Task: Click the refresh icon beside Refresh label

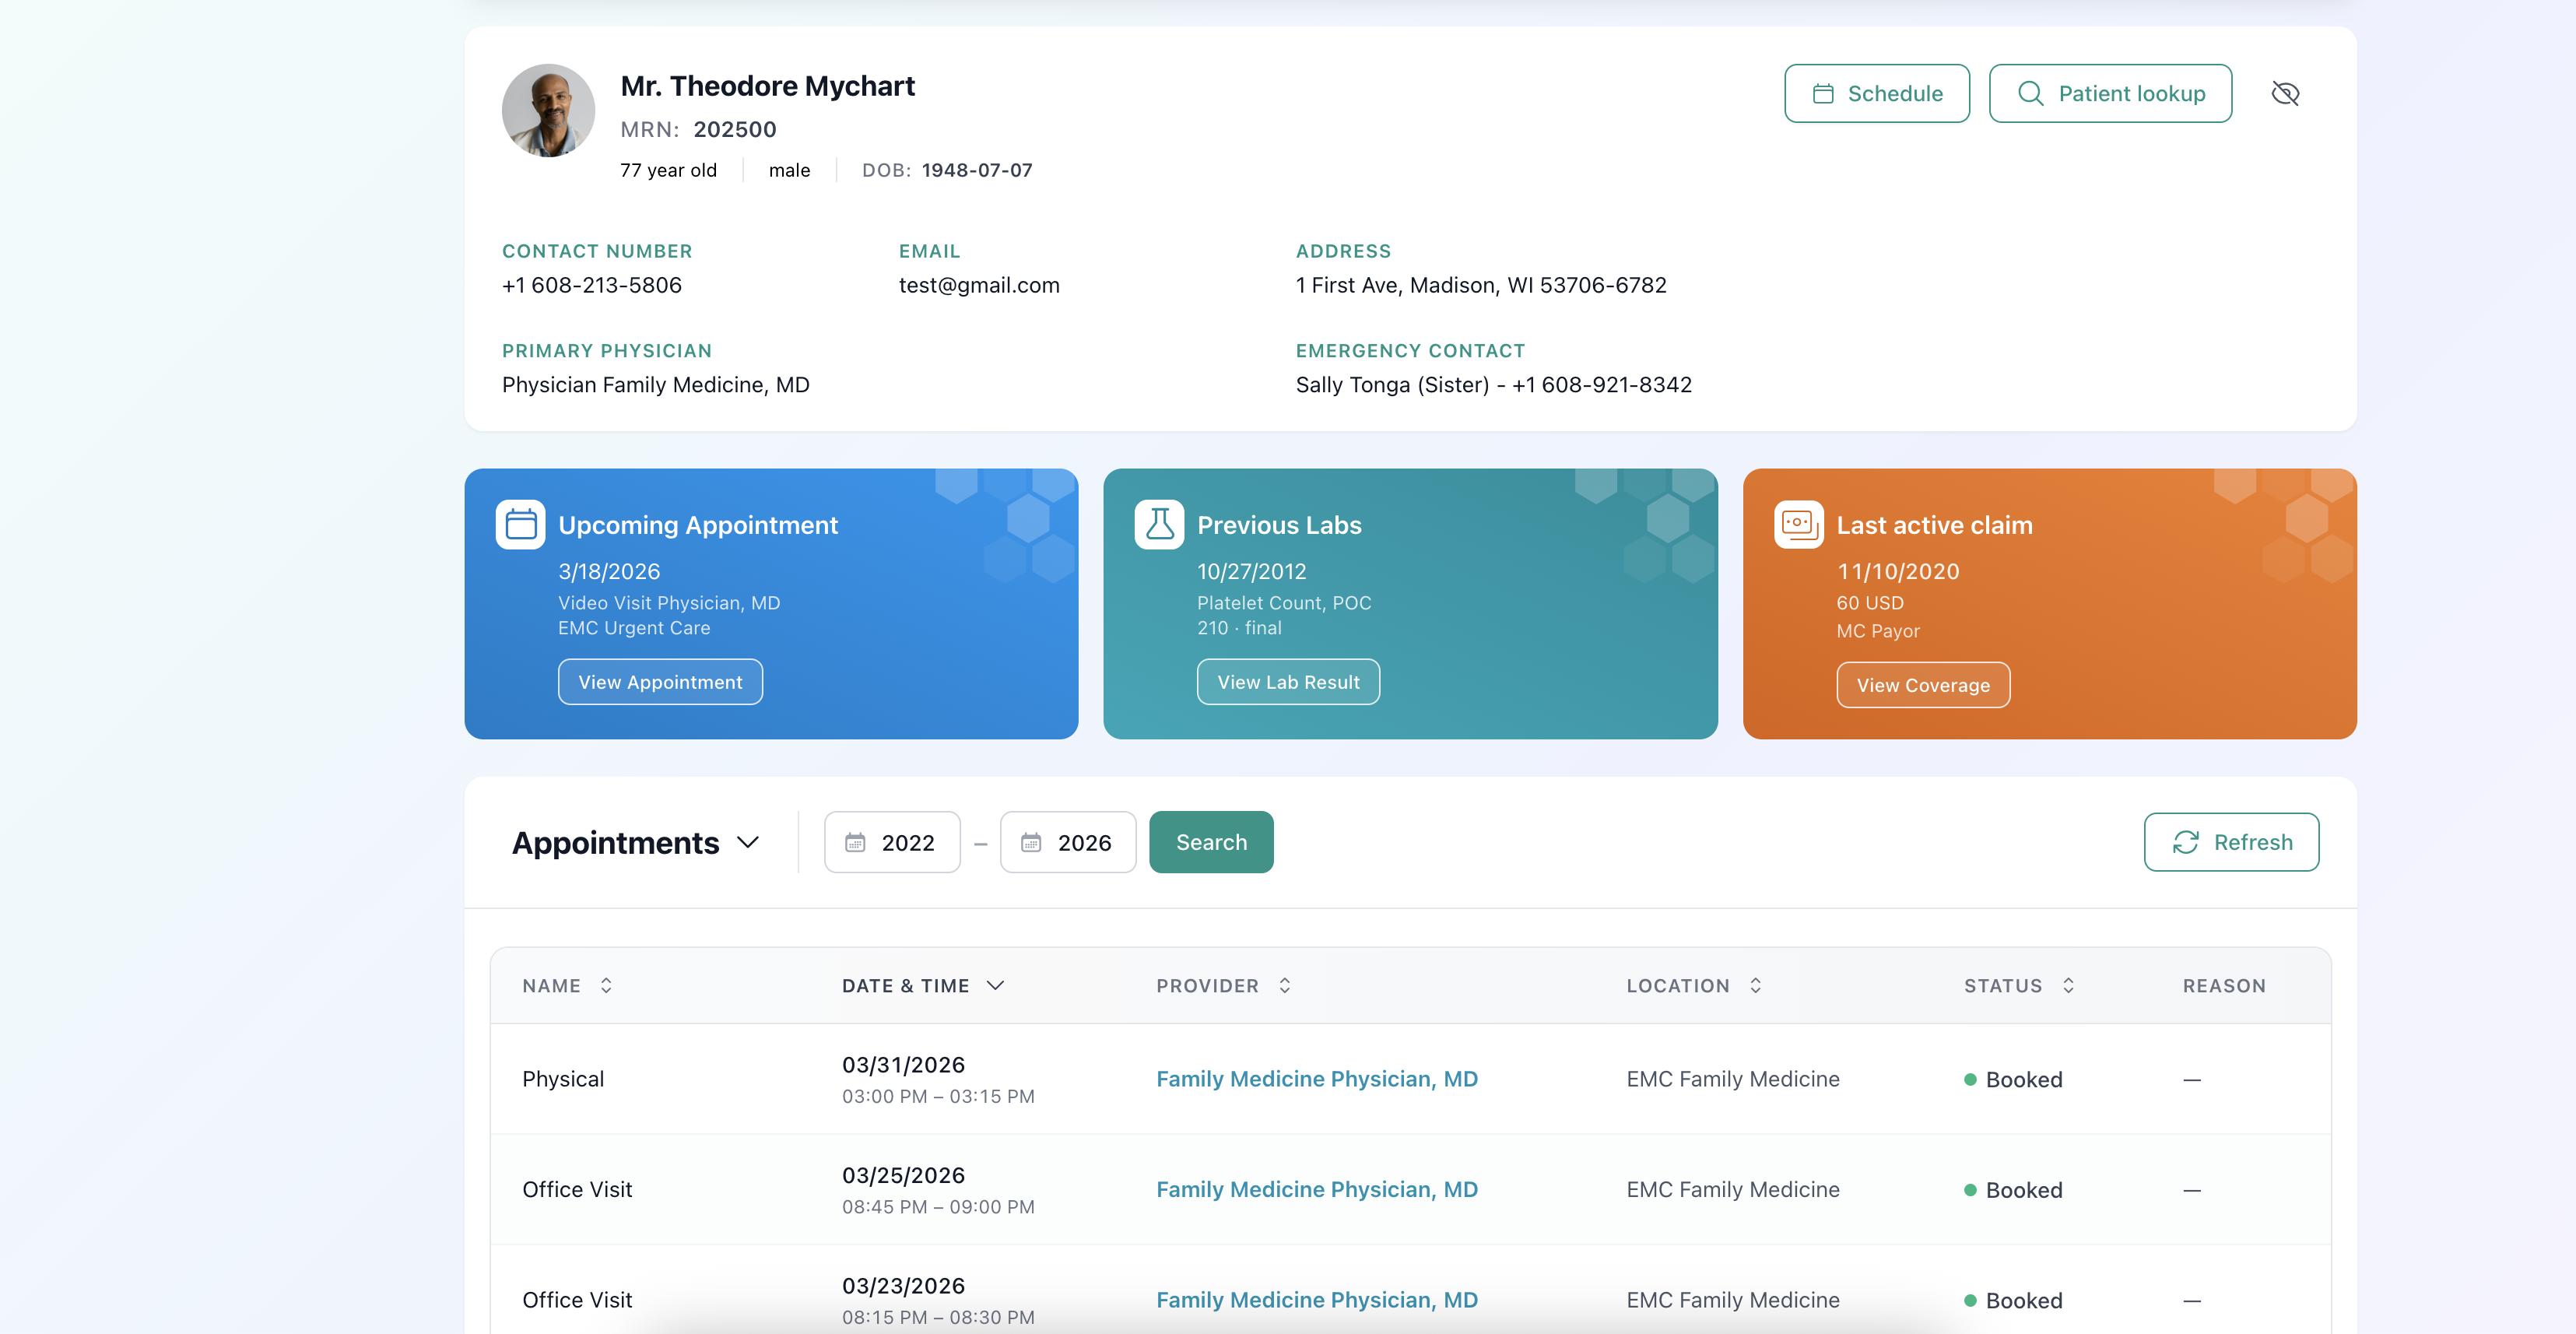Action: pyautogui.click(x=2186, y=842)
